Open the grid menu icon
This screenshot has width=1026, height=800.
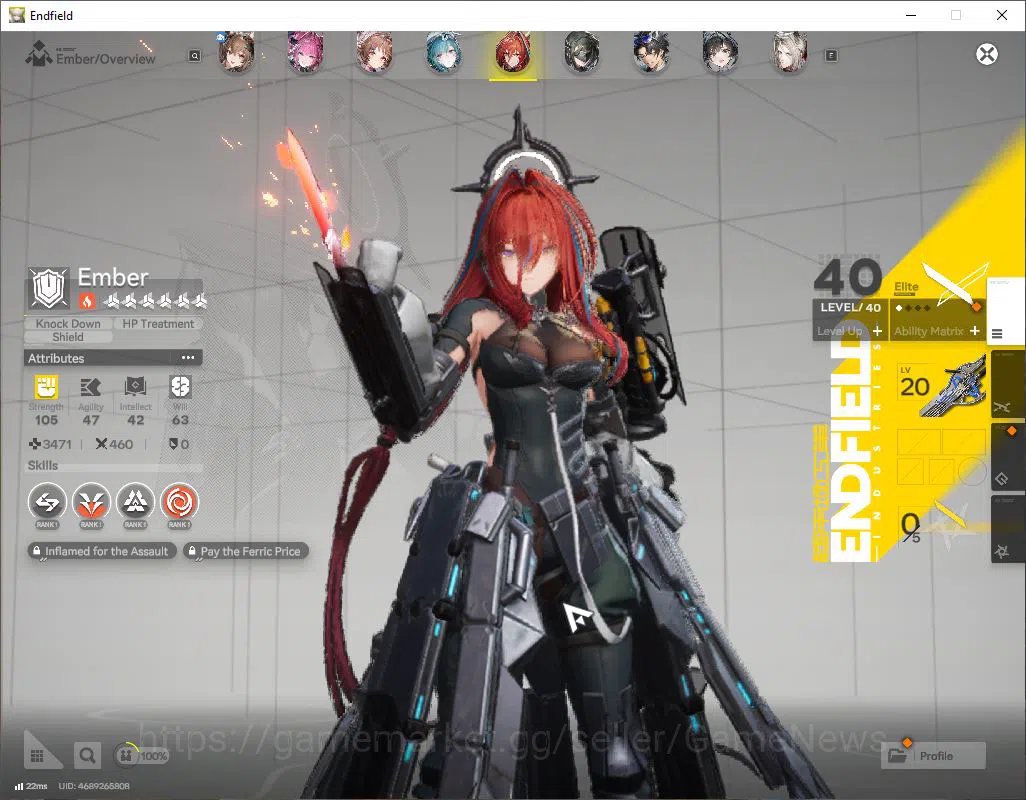coord(37,756)
